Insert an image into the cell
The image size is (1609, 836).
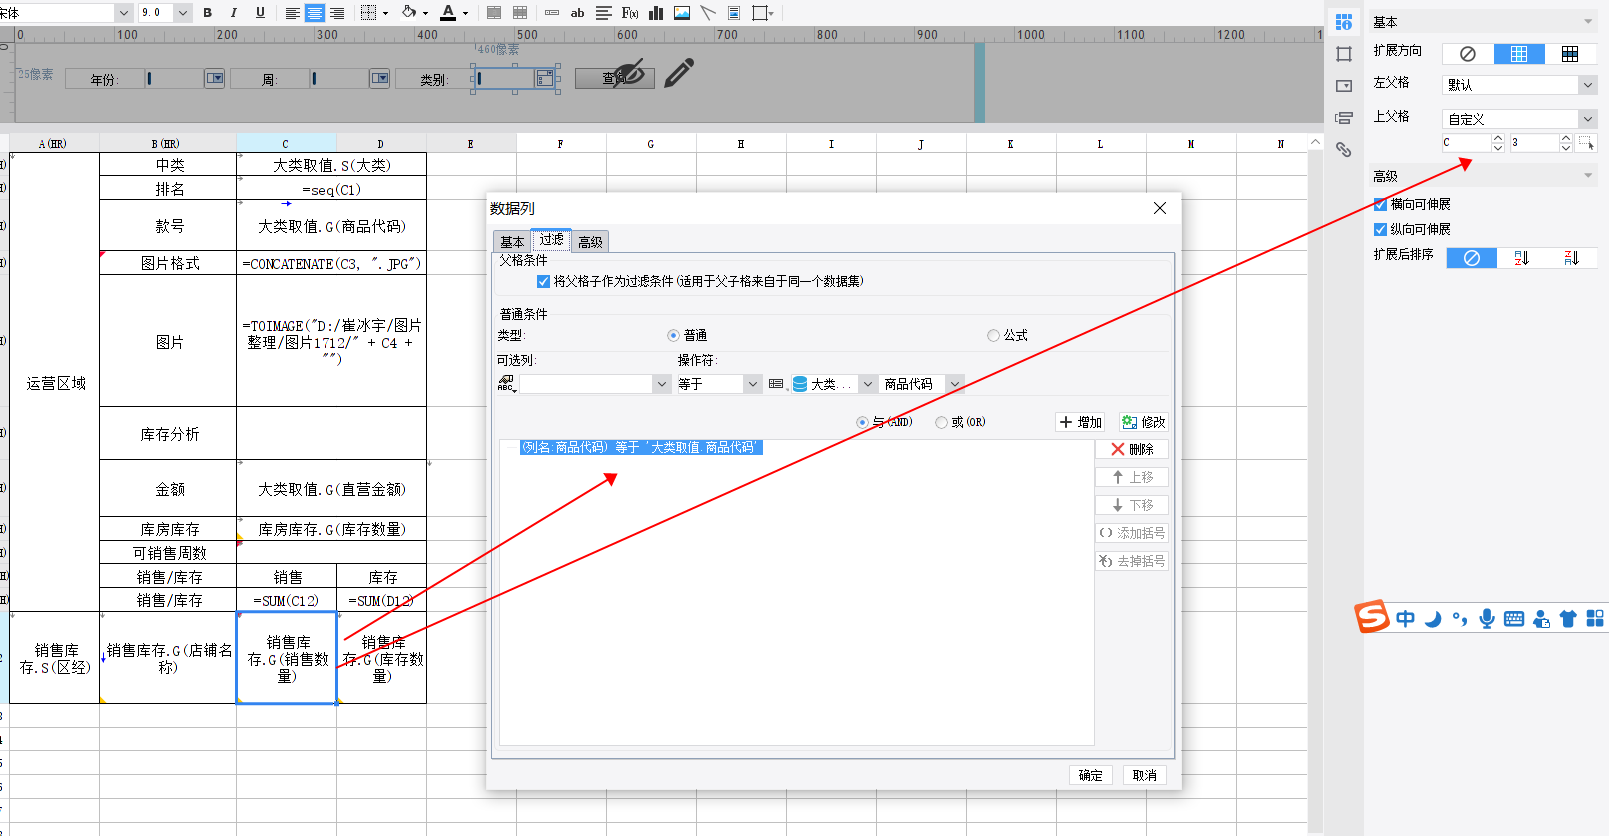click(682, 13)
